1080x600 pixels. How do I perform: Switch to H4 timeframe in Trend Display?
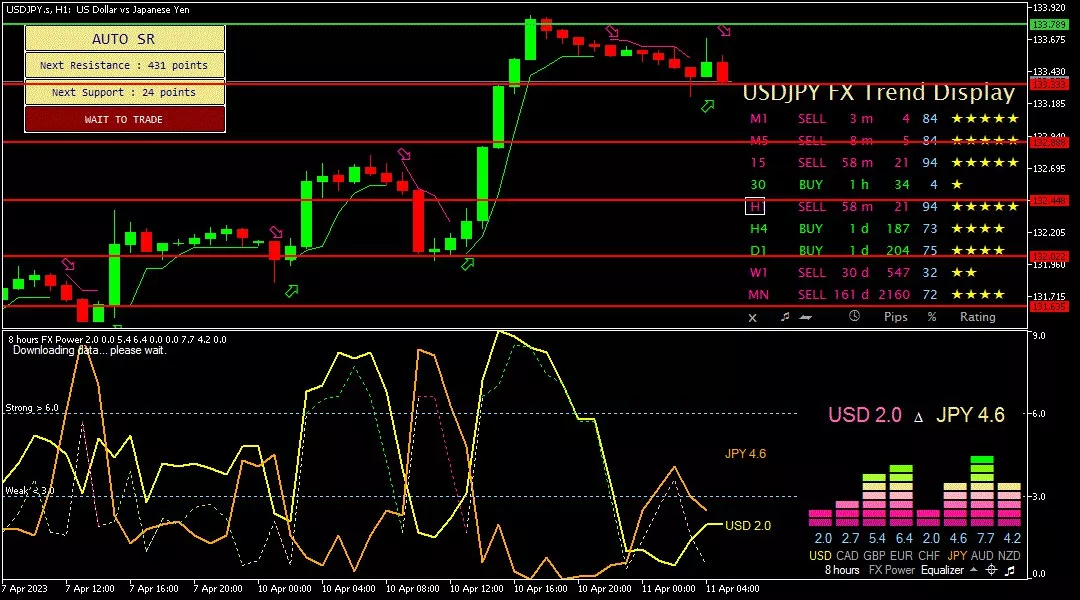[x=758, y=229]
